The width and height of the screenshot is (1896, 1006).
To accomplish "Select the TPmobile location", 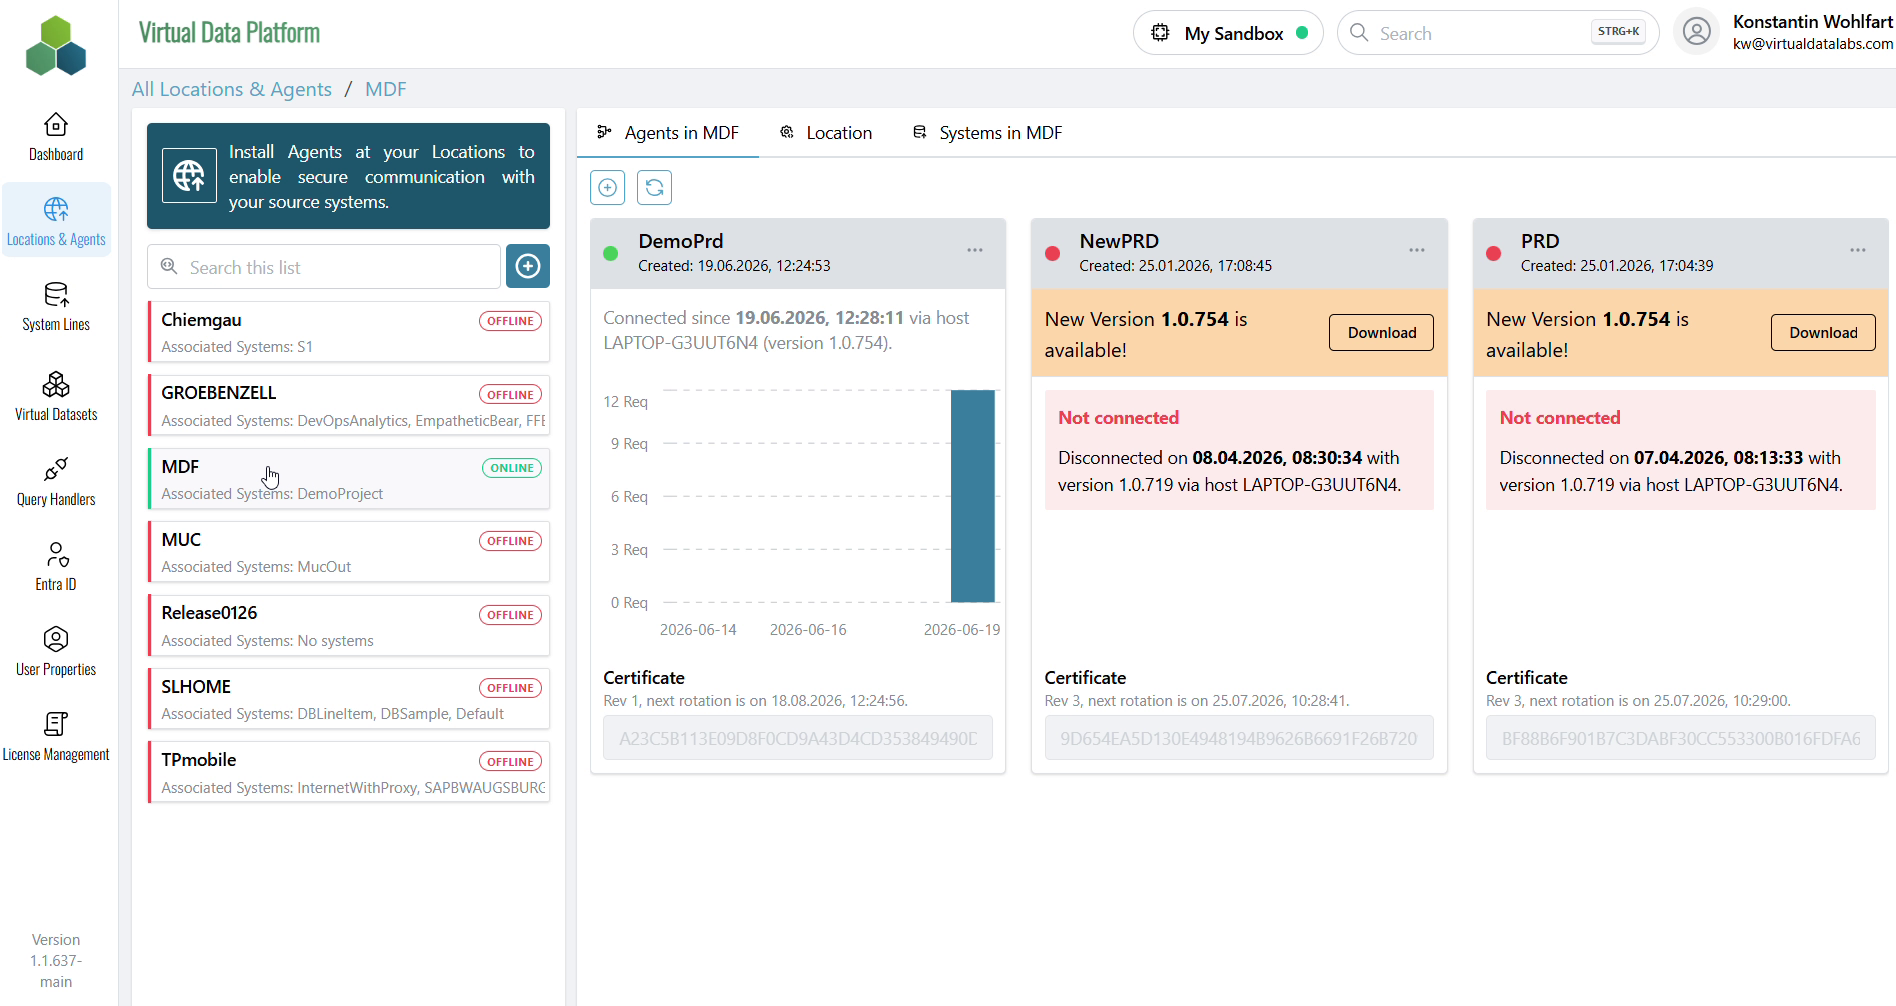I will click(348, 772).
